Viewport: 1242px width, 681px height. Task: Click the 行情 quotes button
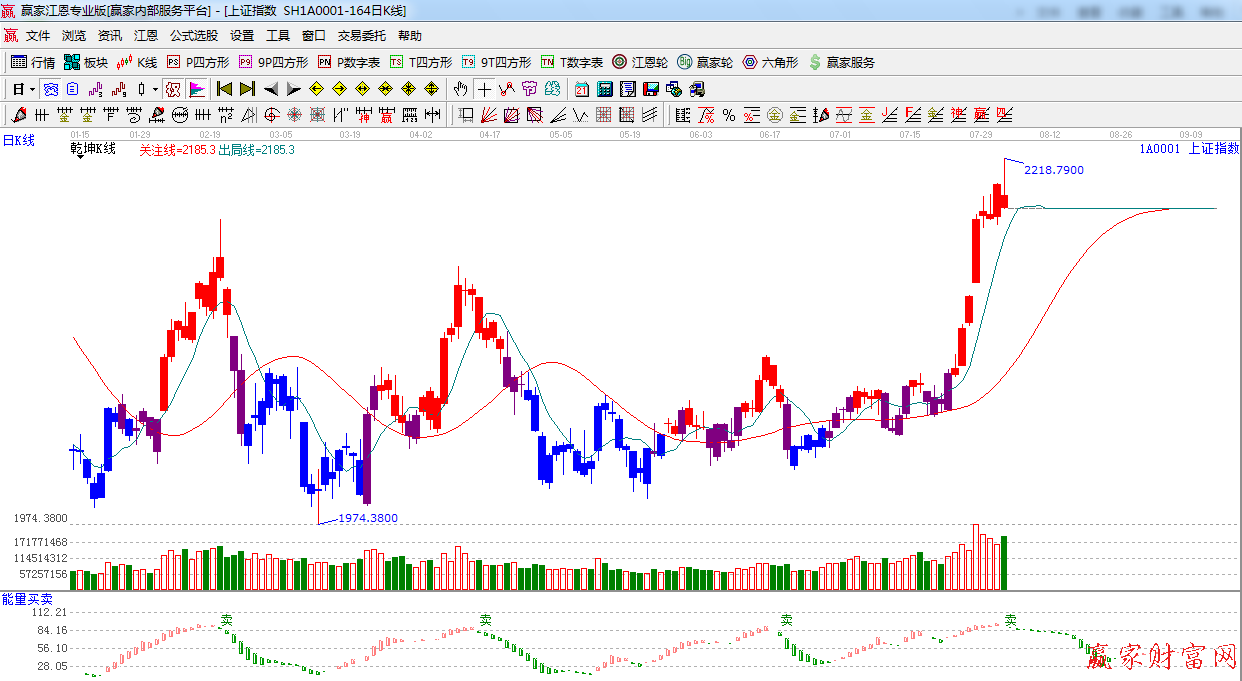[33, 62]
